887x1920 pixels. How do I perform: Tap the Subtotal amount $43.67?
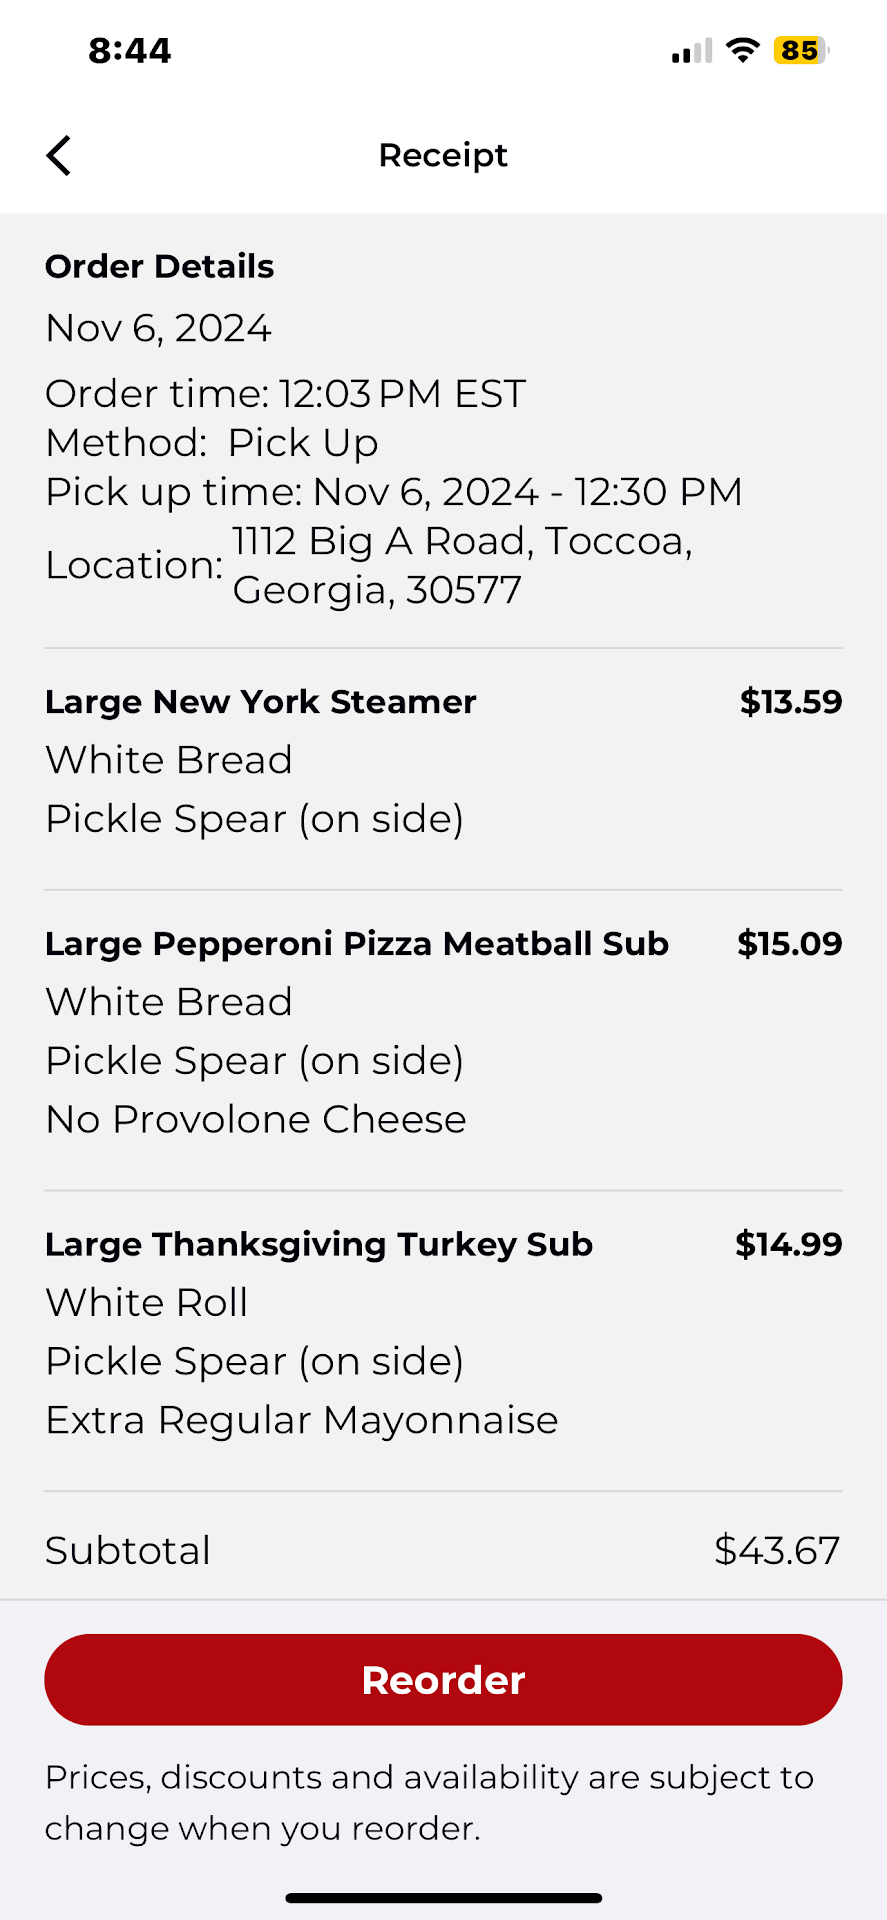tap(777, 1550)
